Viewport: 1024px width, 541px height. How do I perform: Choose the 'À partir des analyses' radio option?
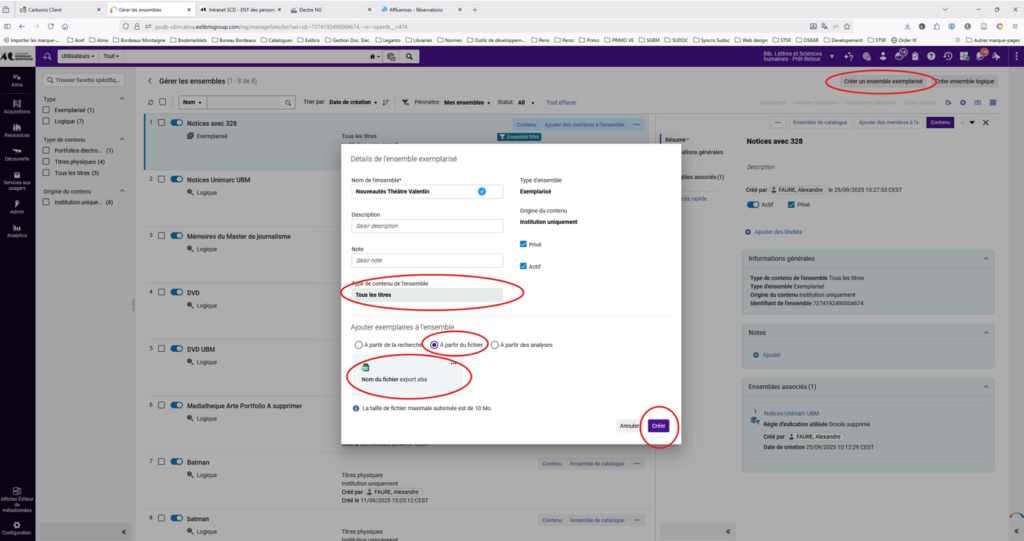click(495, 345)
